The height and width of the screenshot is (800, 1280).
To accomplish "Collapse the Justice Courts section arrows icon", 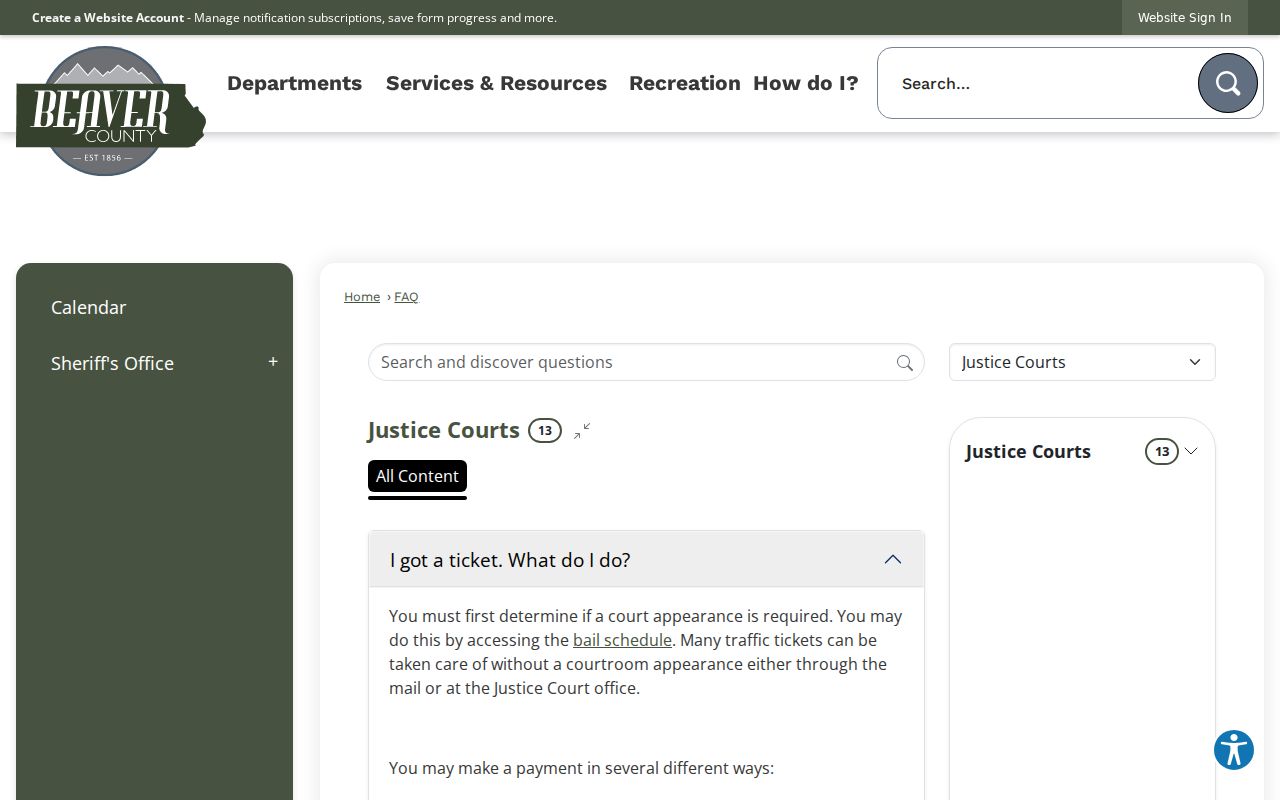I will (x=582, y=431).
